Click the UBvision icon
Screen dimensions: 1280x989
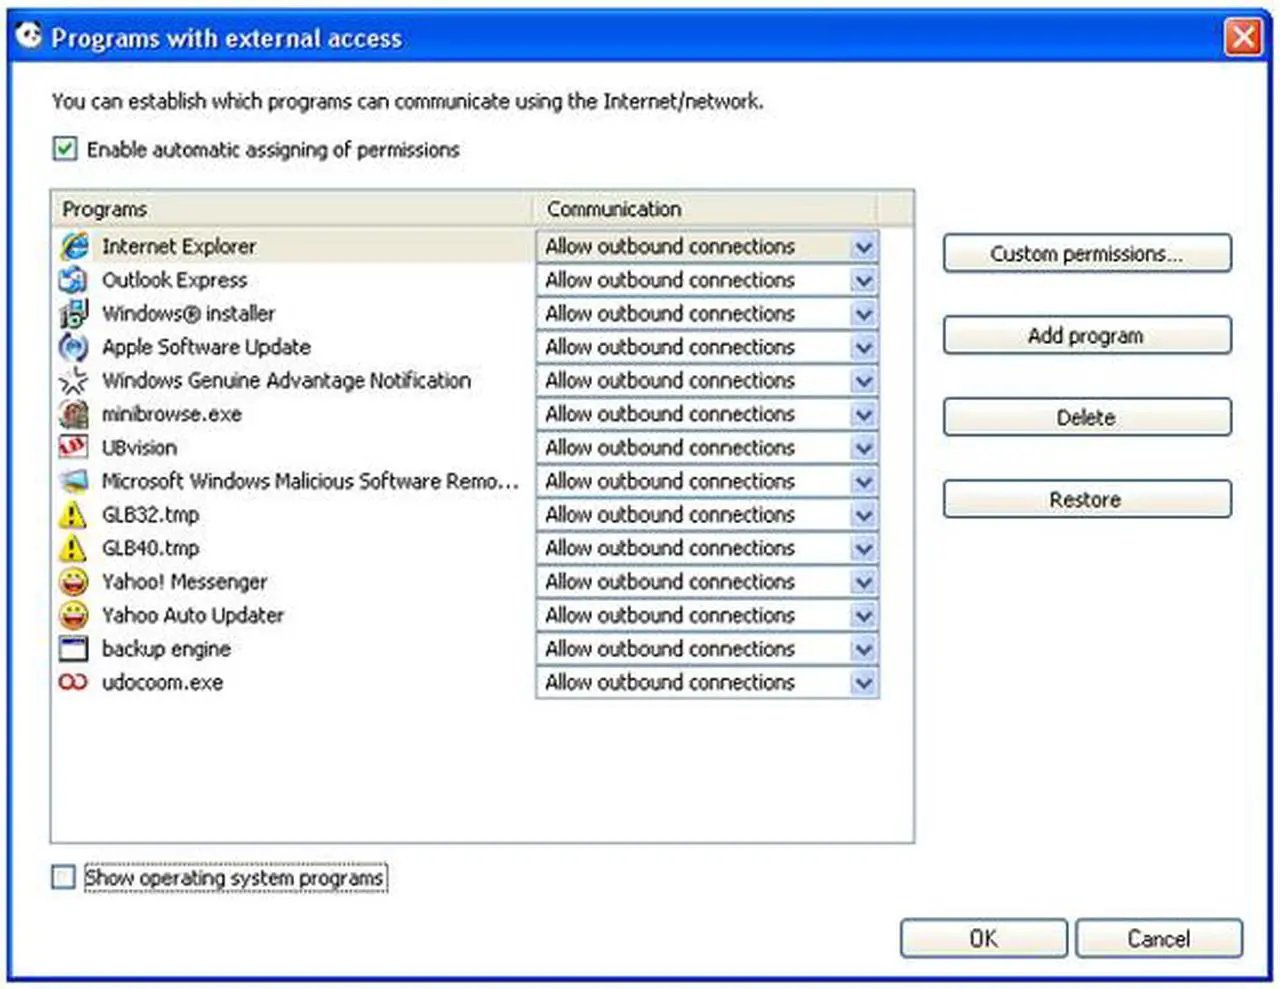click(x=74, y=448)
